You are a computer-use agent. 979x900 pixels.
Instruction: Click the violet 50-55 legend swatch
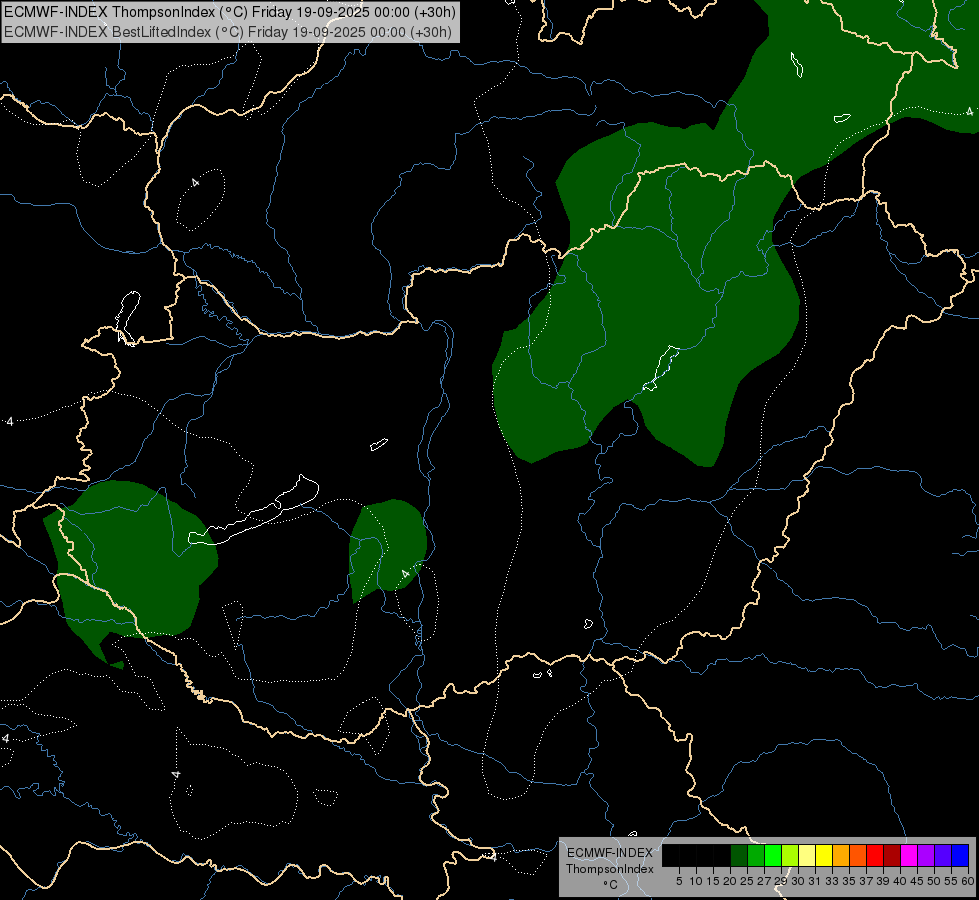point(943,855)
